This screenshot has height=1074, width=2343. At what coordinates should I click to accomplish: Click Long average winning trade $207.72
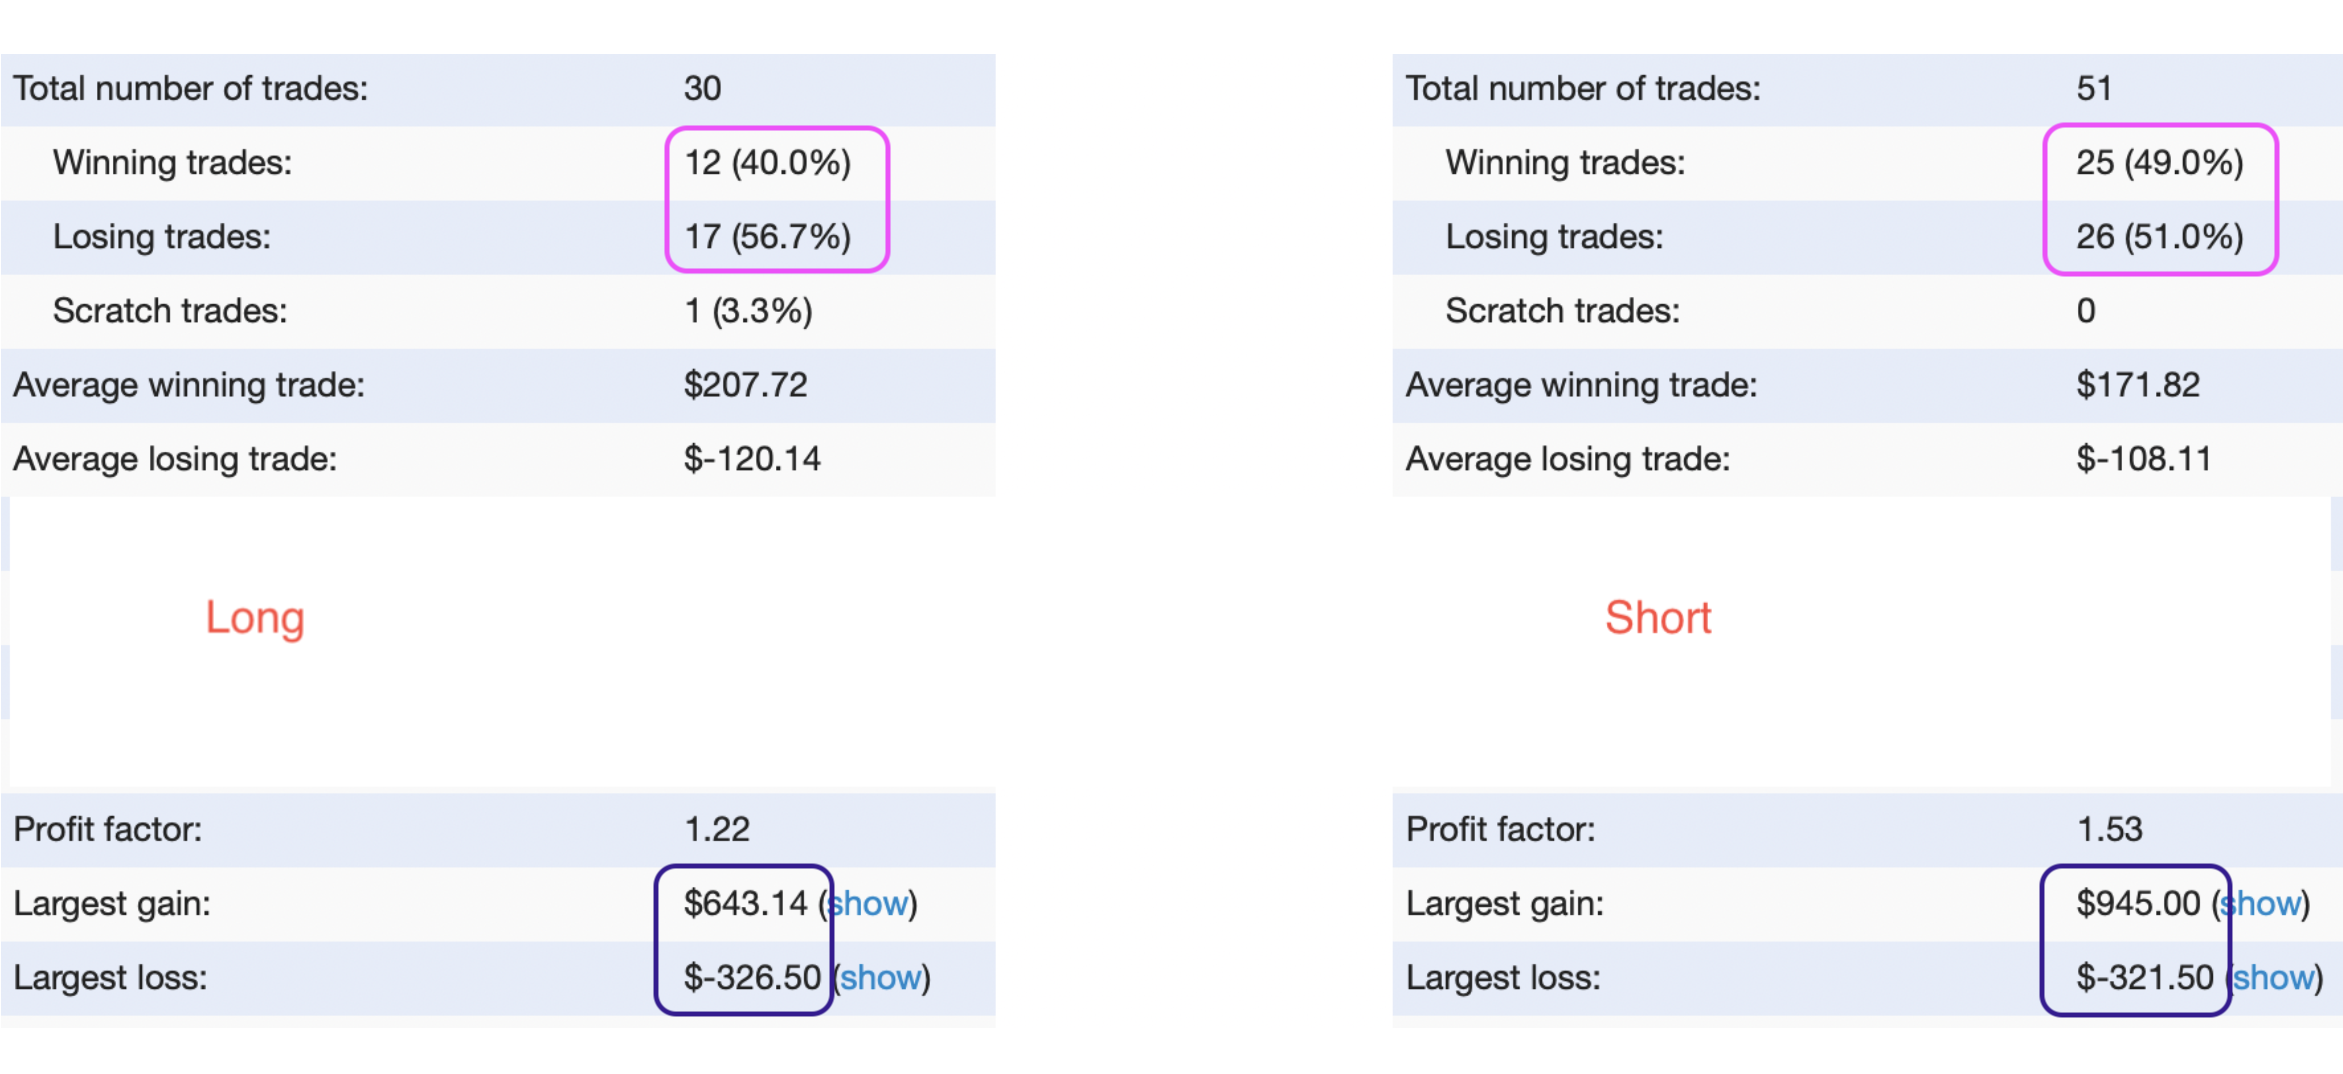click(x=746, y=385)
